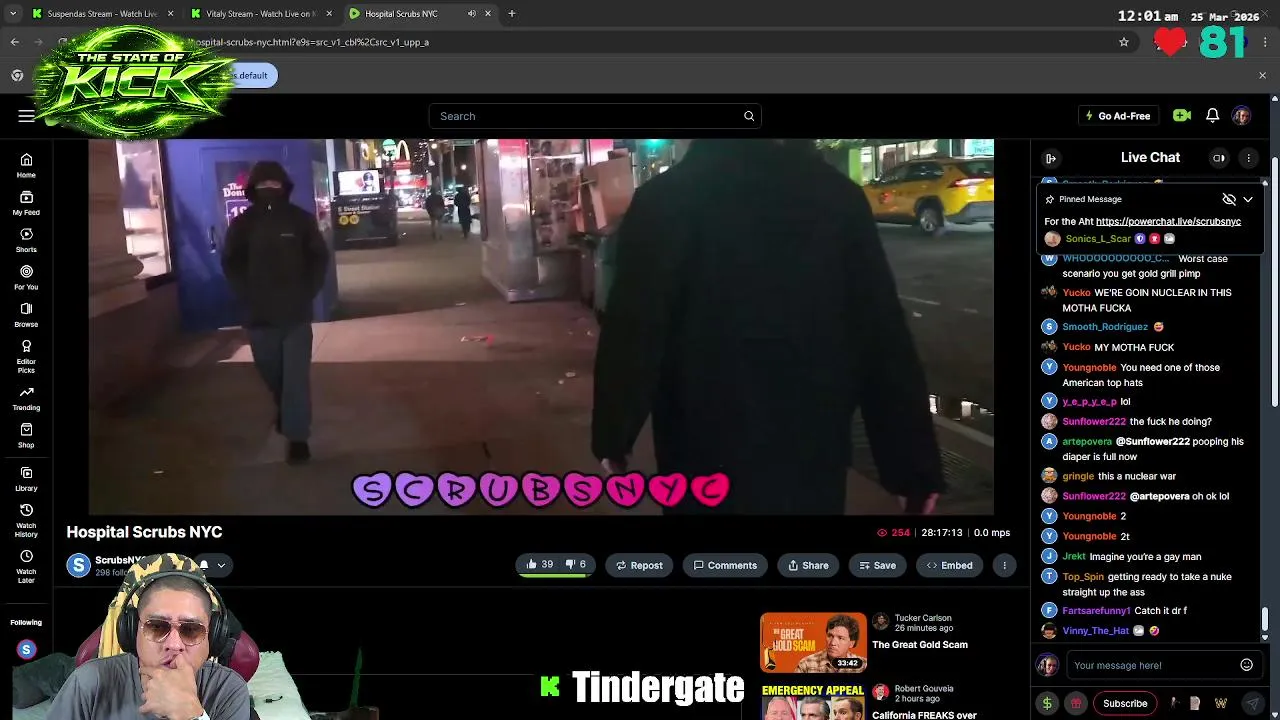Click the green dollar tip icon

click(1047, 703)
